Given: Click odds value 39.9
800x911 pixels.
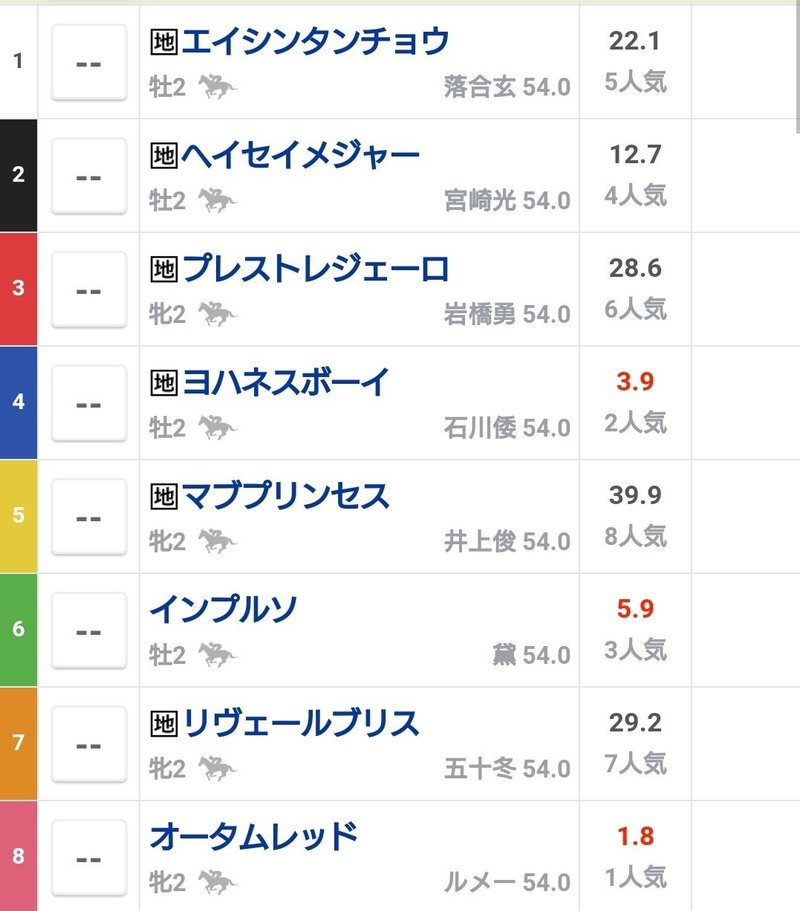Looking at the screenshot, I should point(634,495).
